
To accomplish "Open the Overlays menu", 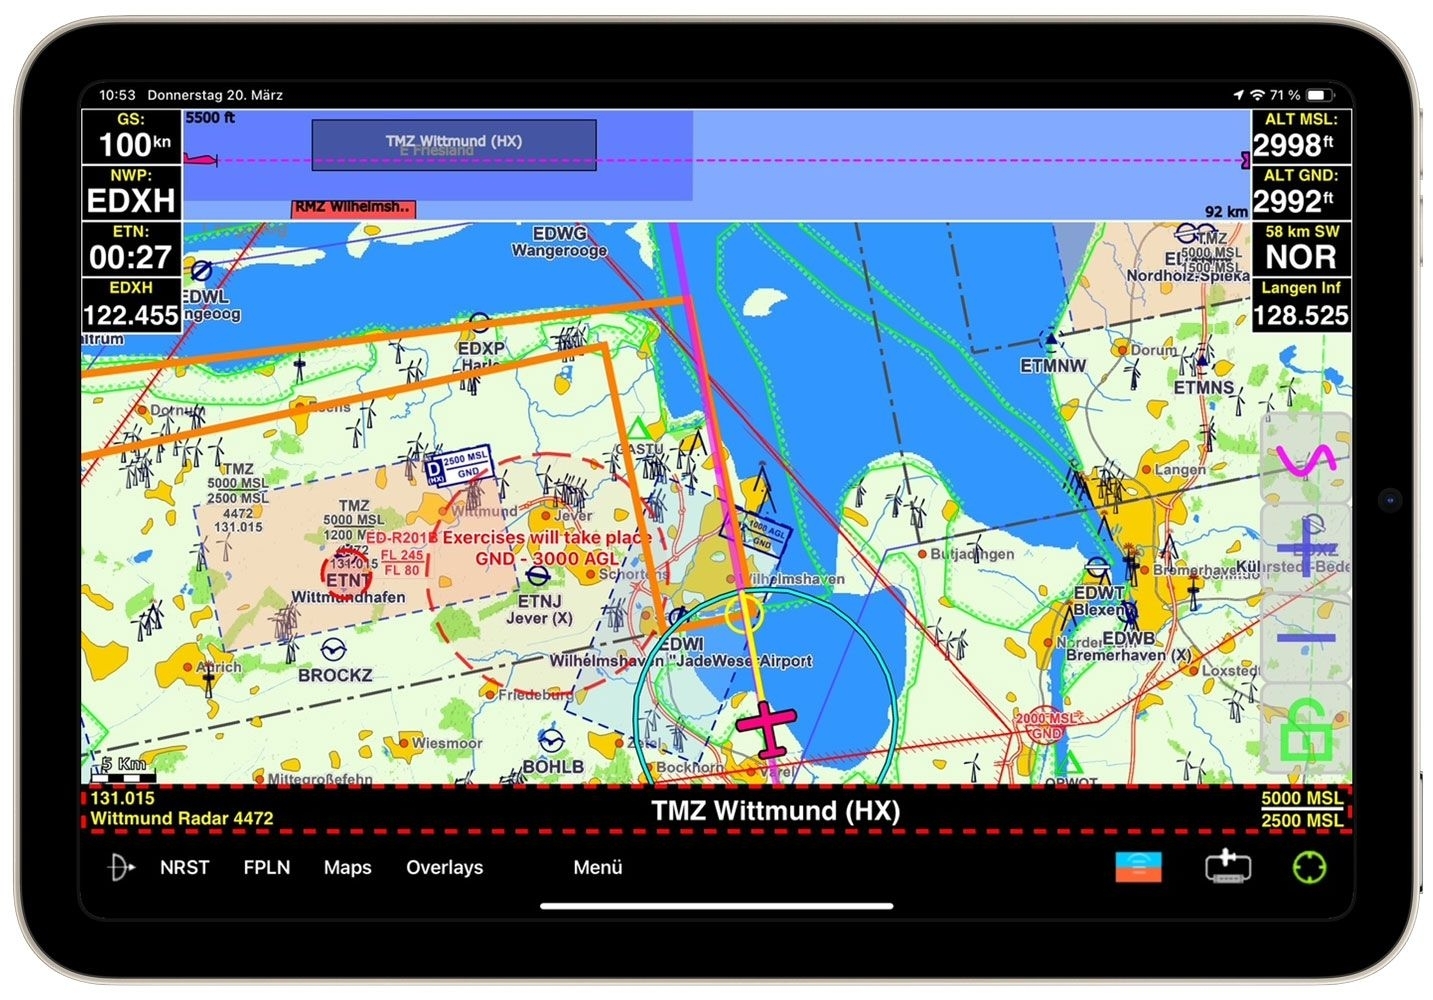I will tap(444, 868).
